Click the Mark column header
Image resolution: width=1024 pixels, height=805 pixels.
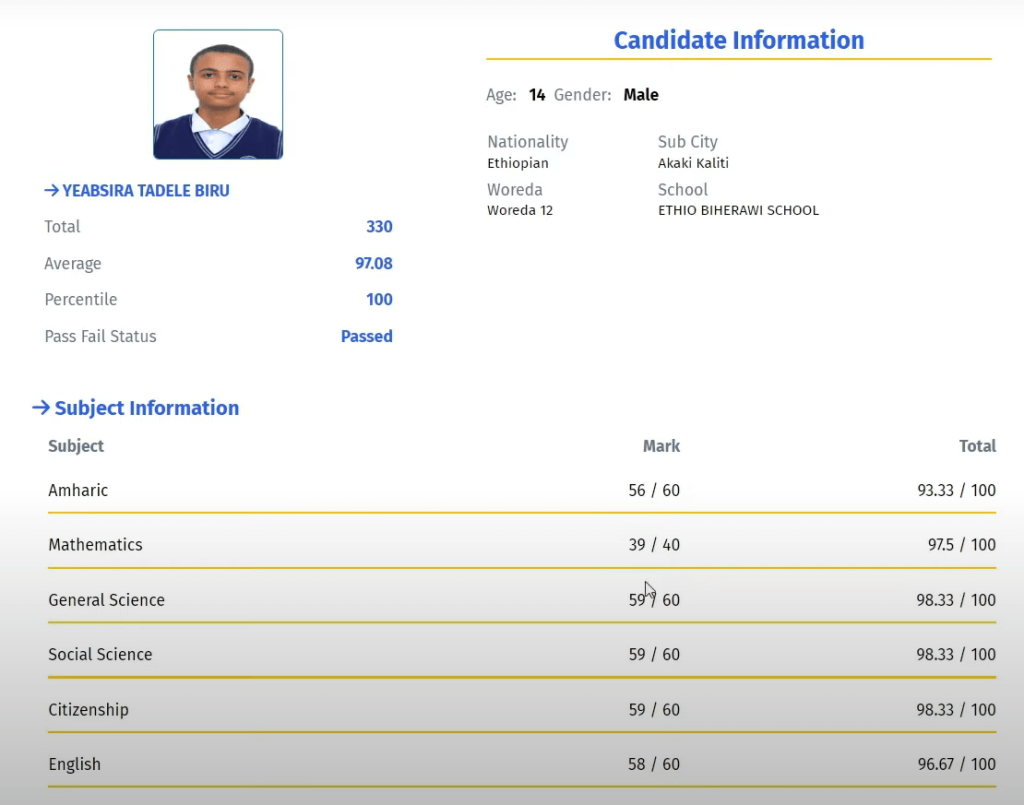(661, 446)
